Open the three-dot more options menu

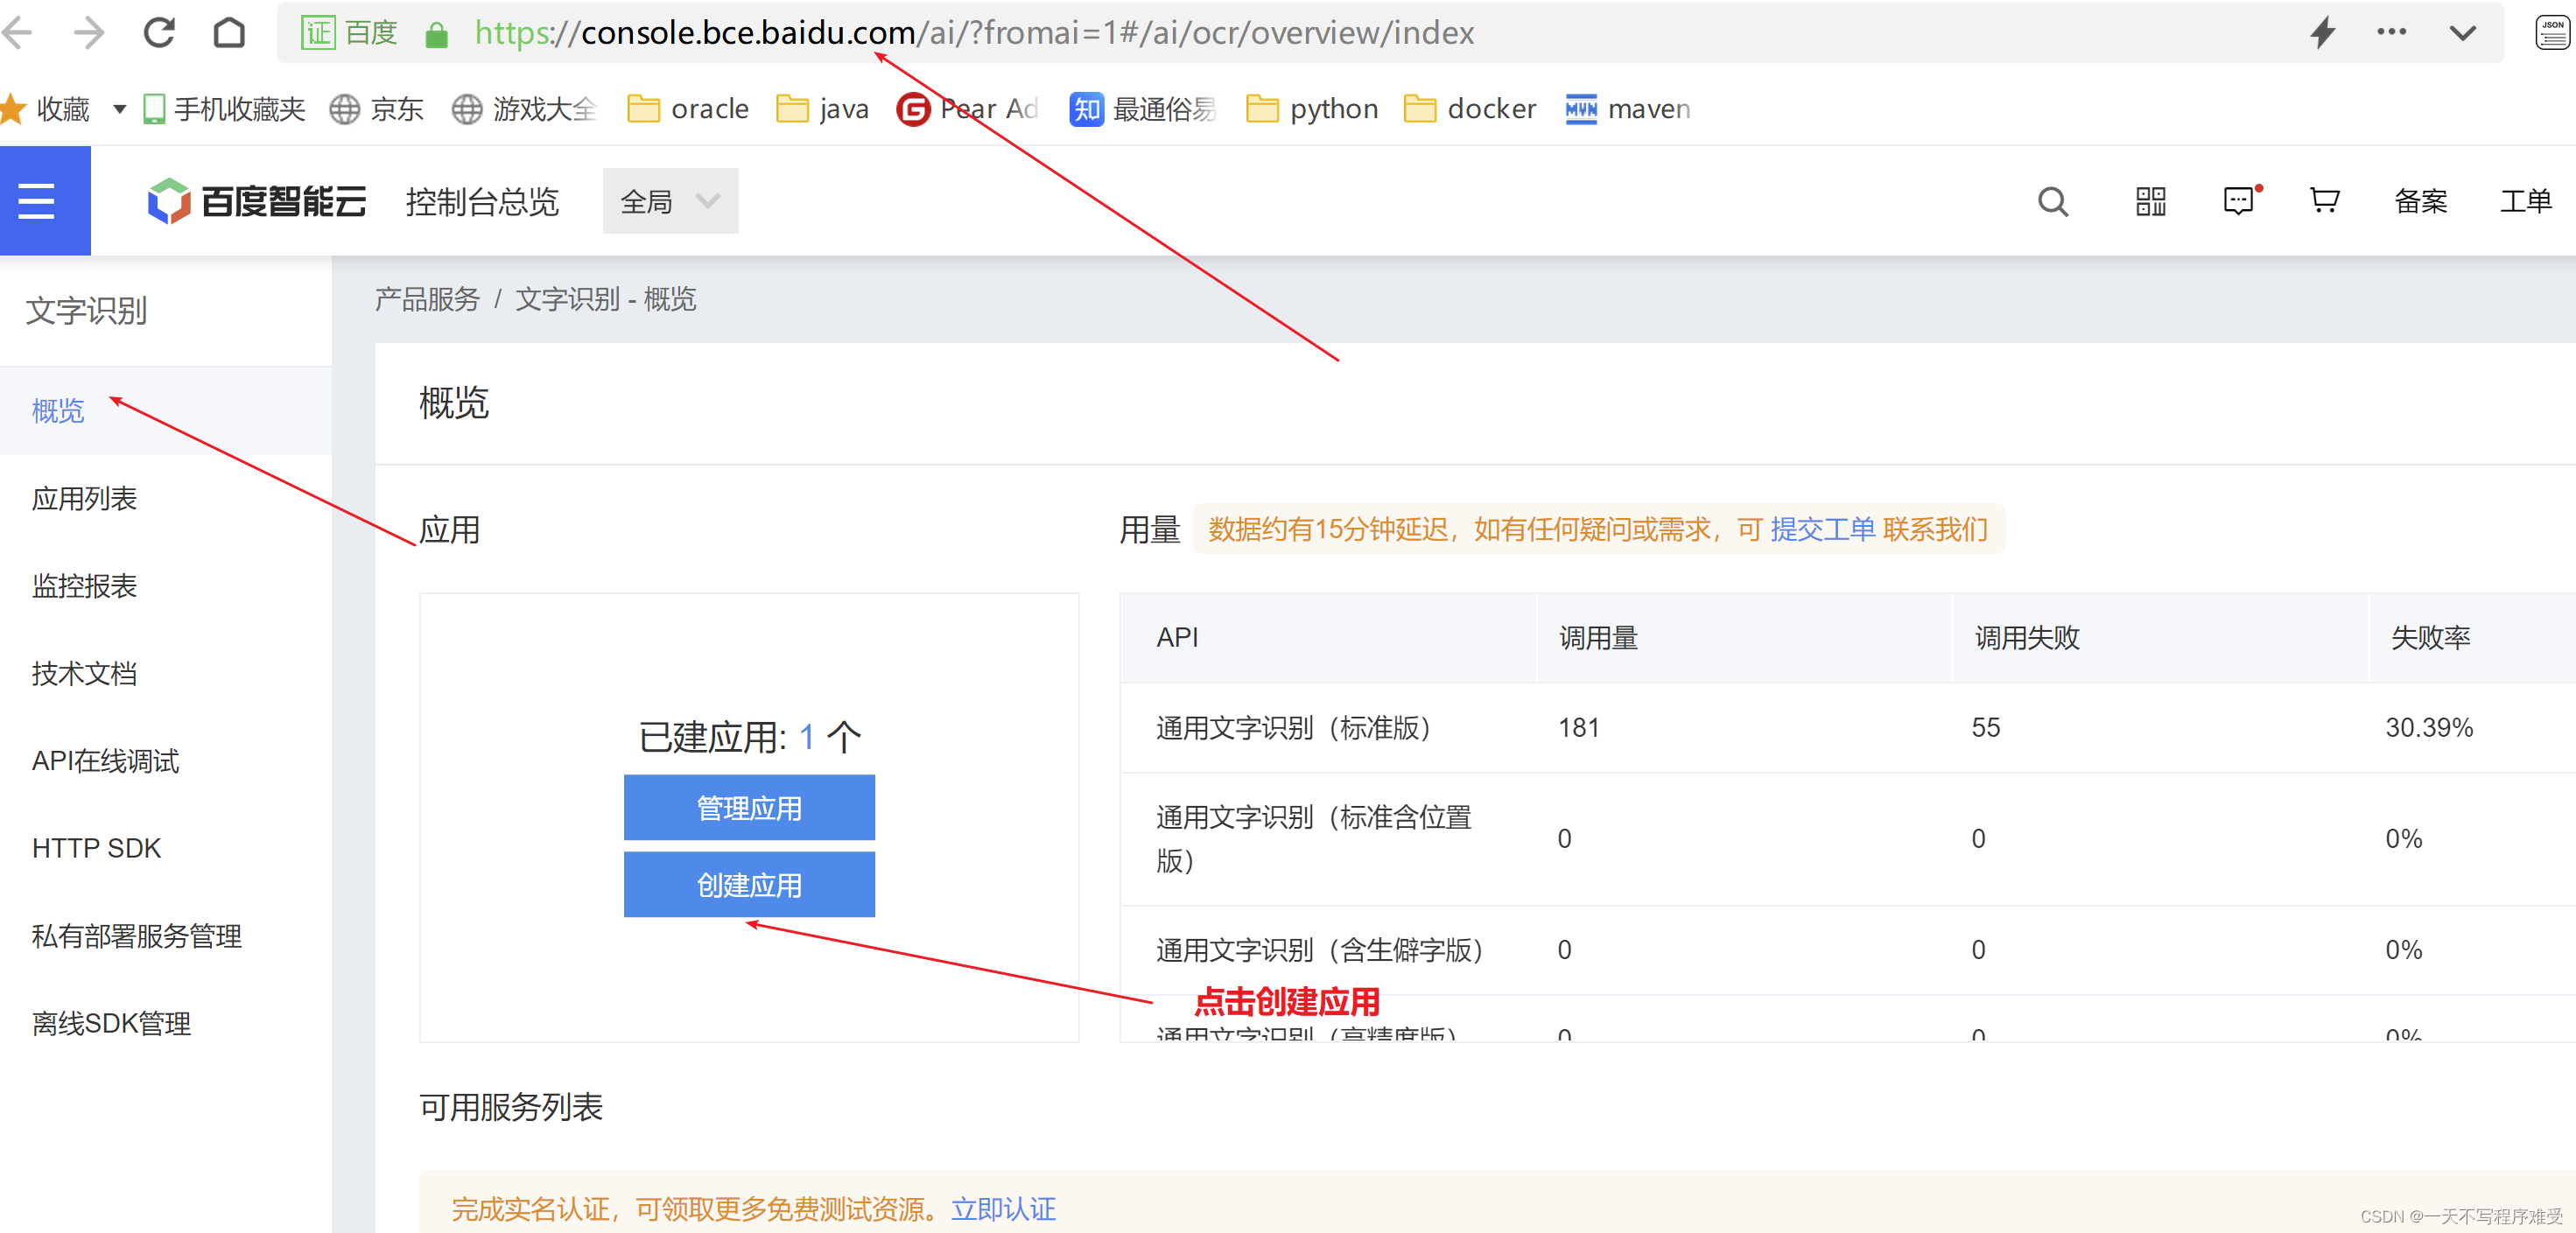(2391, 32)
